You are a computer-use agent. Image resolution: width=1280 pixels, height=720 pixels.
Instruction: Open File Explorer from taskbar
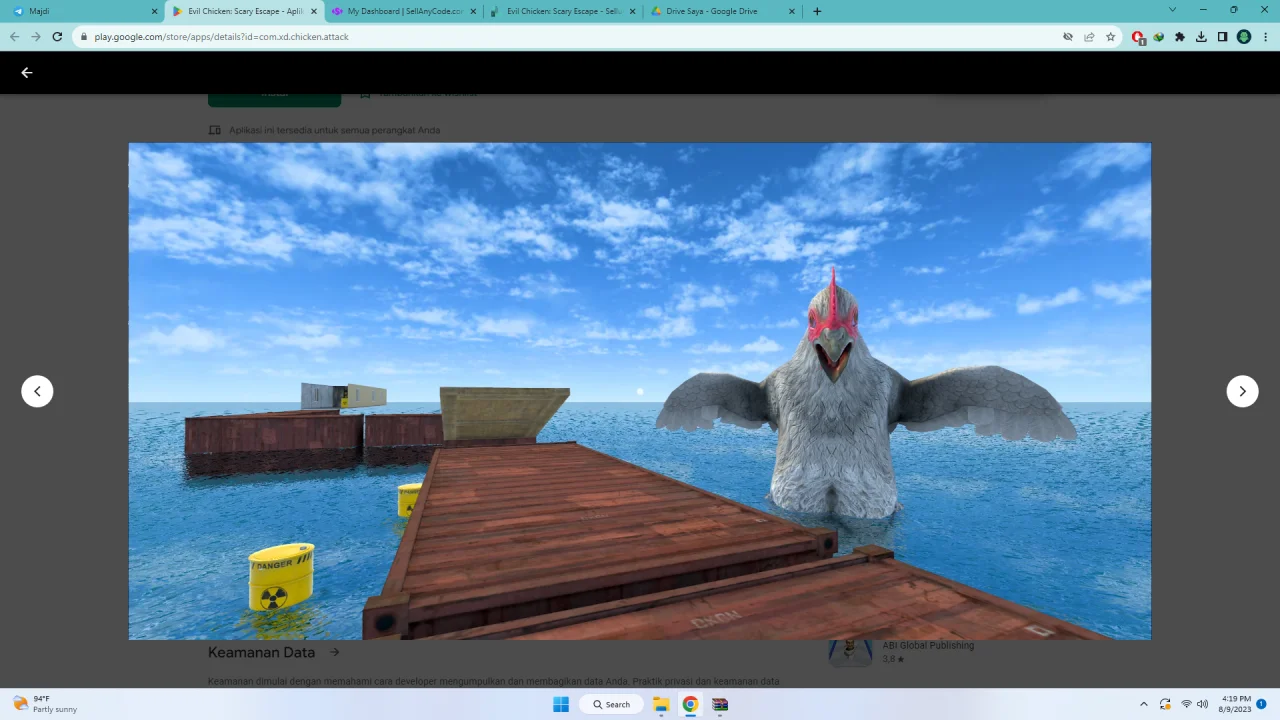661,704
